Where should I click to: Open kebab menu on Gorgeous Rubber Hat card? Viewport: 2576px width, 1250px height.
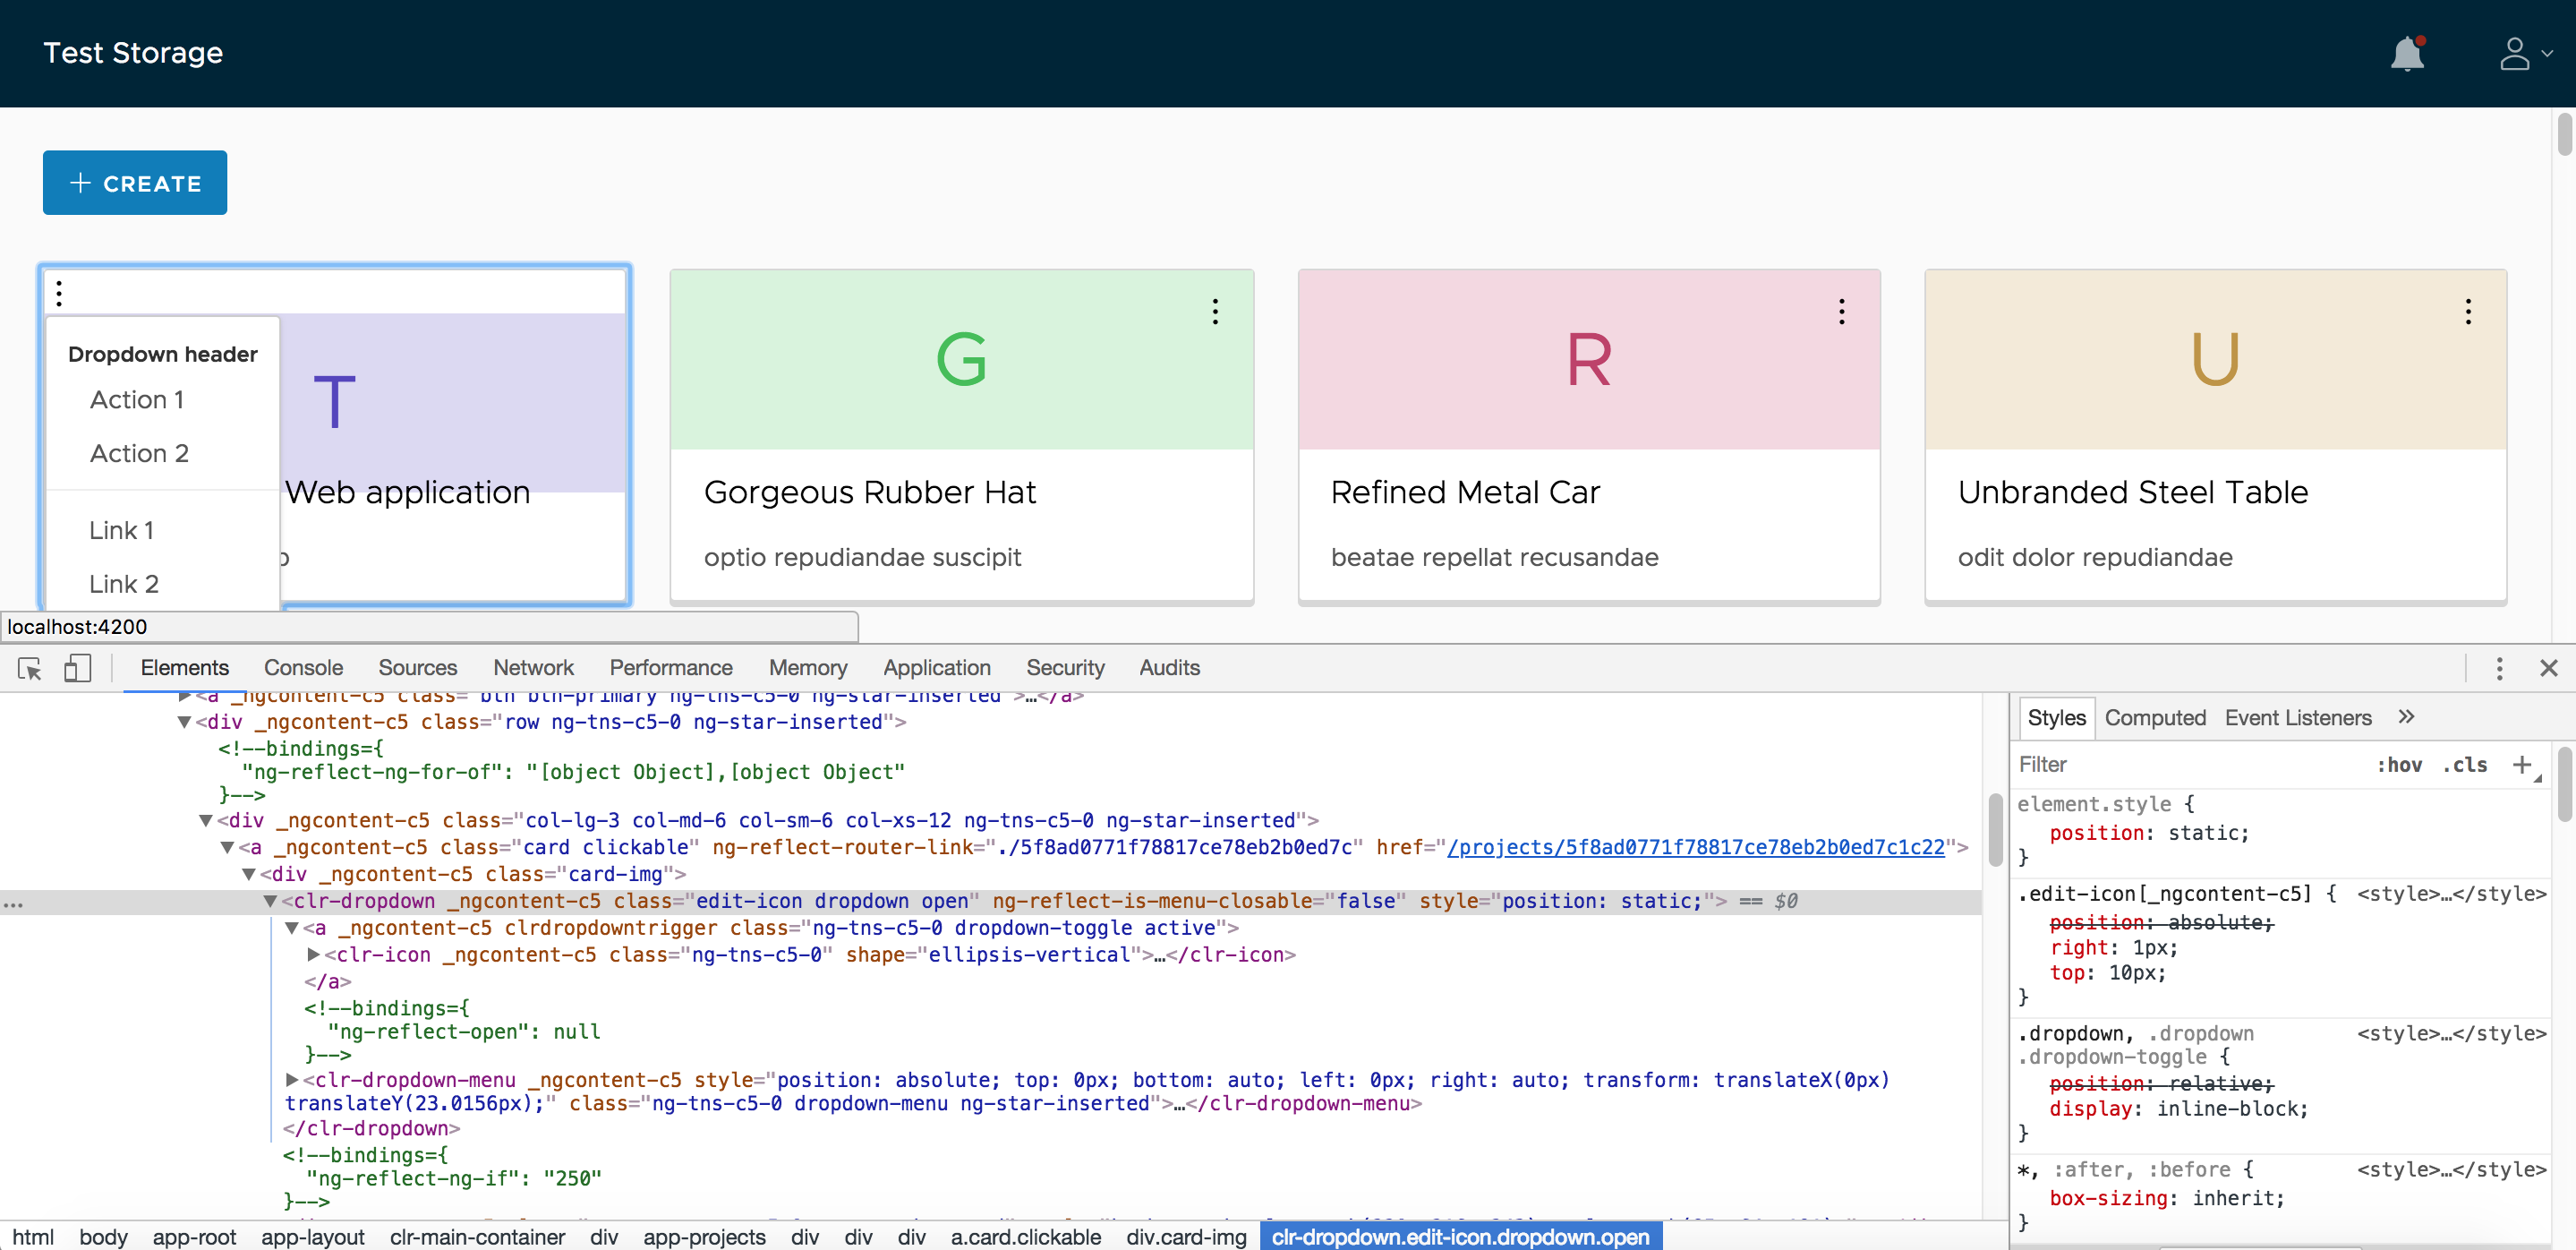1215,312
